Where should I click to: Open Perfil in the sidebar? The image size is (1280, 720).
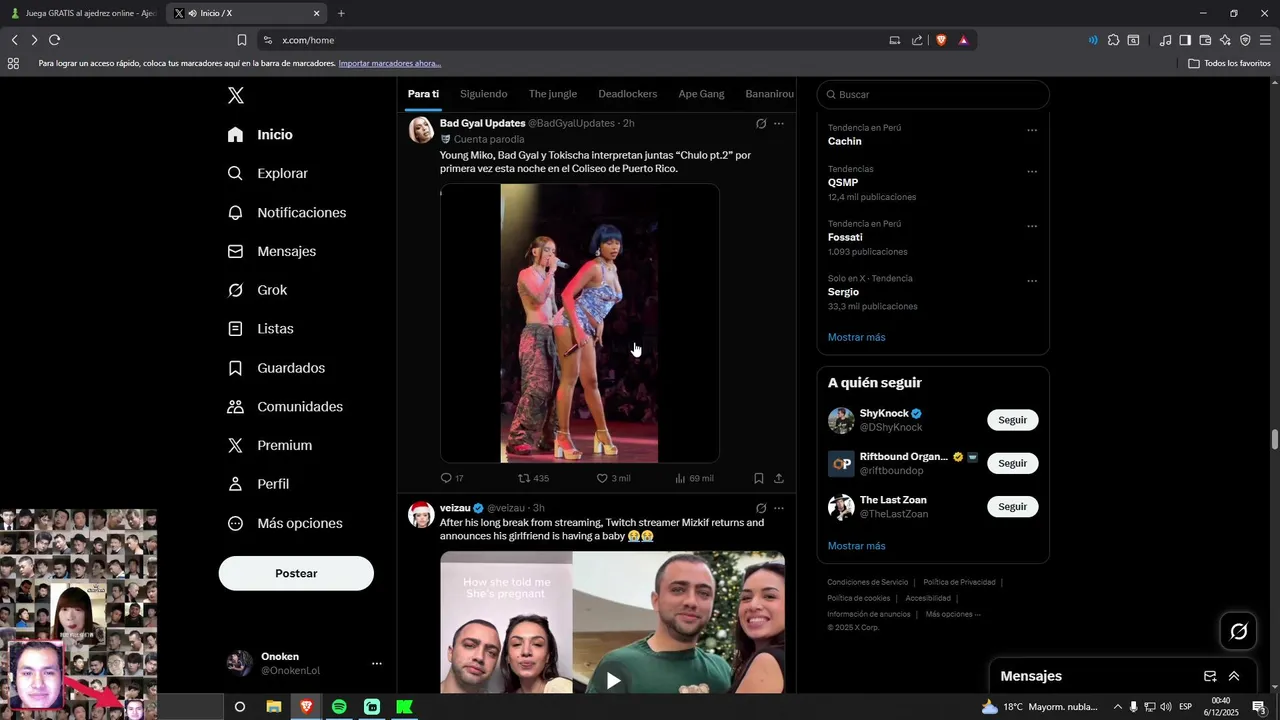pyautogui.click(x=258, y=484)
